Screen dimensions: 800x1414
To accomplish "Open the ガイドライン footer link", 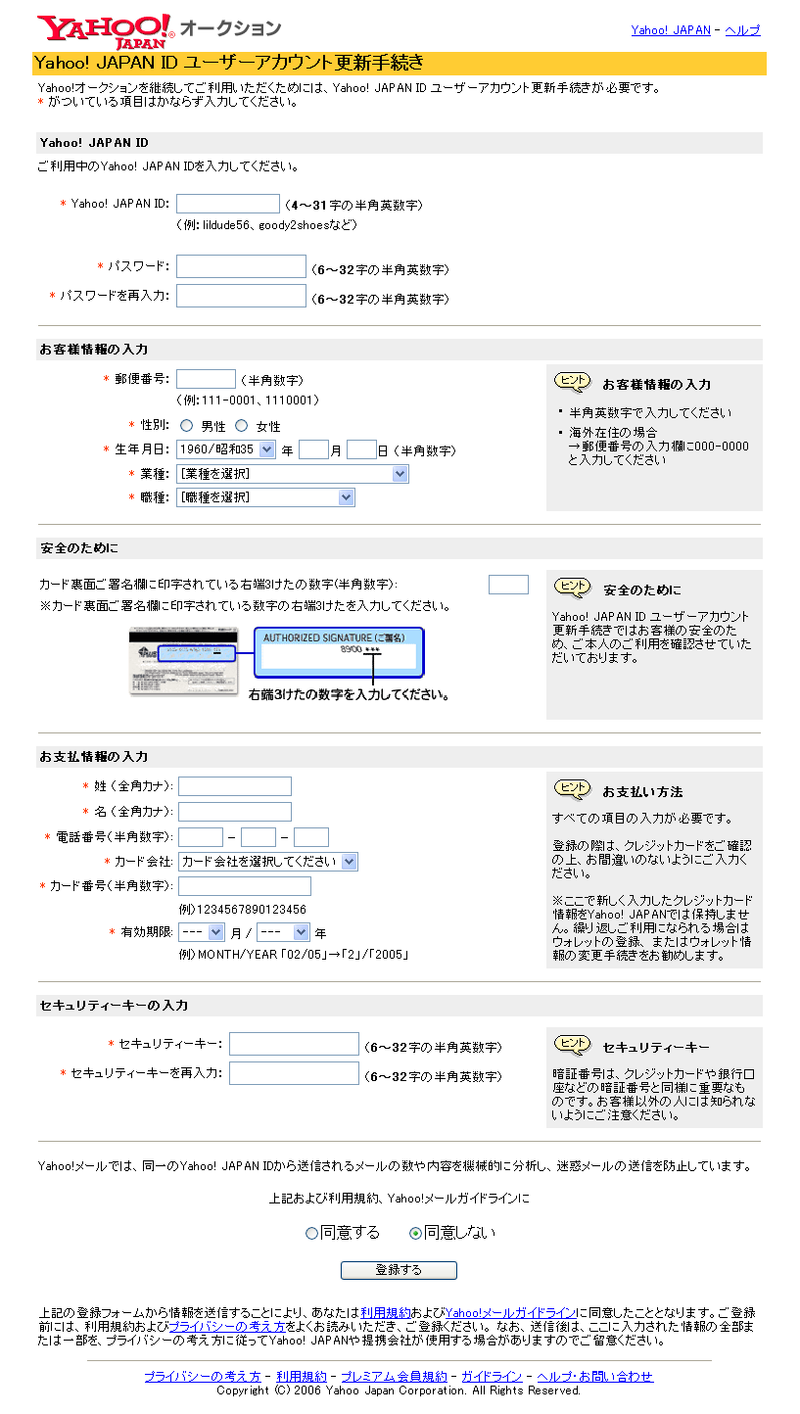I will coord(491,1376).
